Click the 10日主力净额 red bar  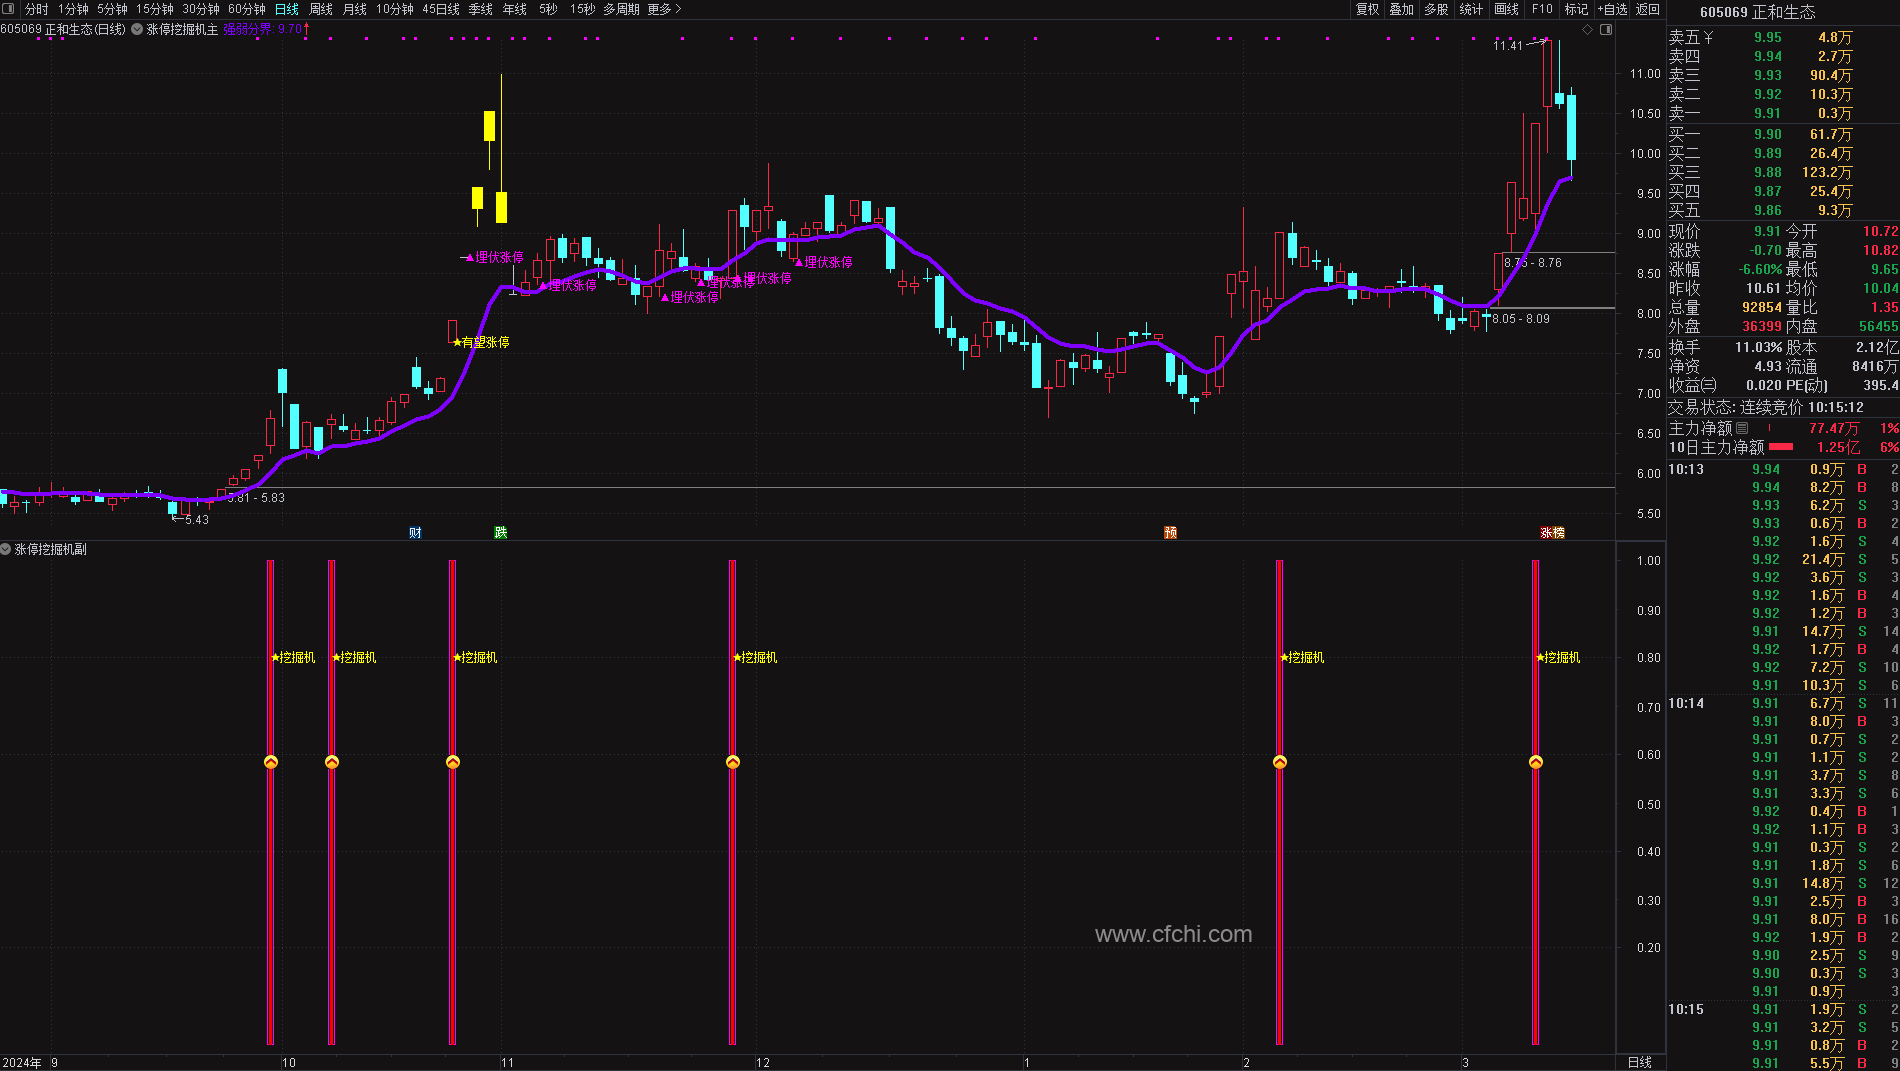tap(1781, 447)
